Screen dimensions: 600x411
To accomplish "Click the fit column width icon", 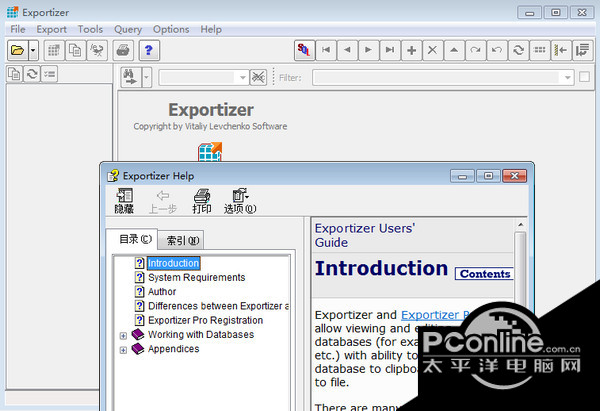I will [x=561, y=50].
